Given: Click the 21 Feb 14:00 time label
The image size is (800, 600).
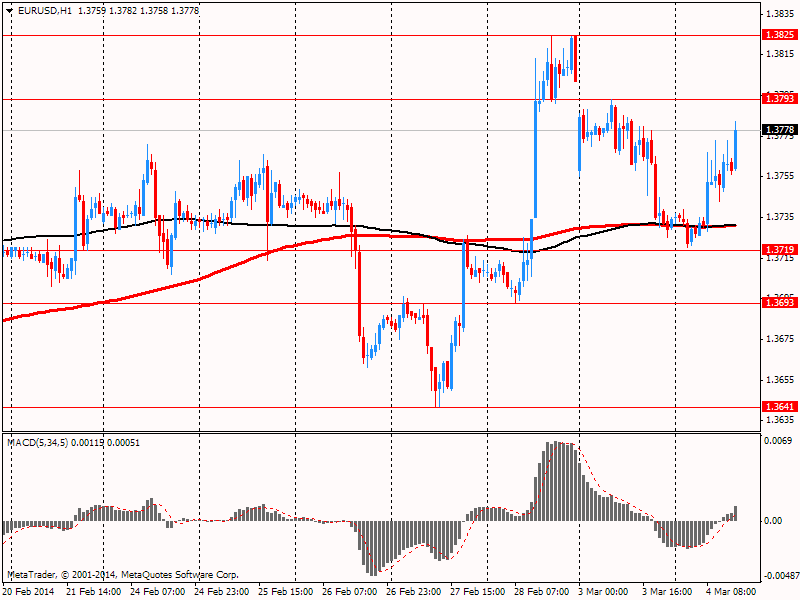Looking at the screenshot, I should coord(94,592).
